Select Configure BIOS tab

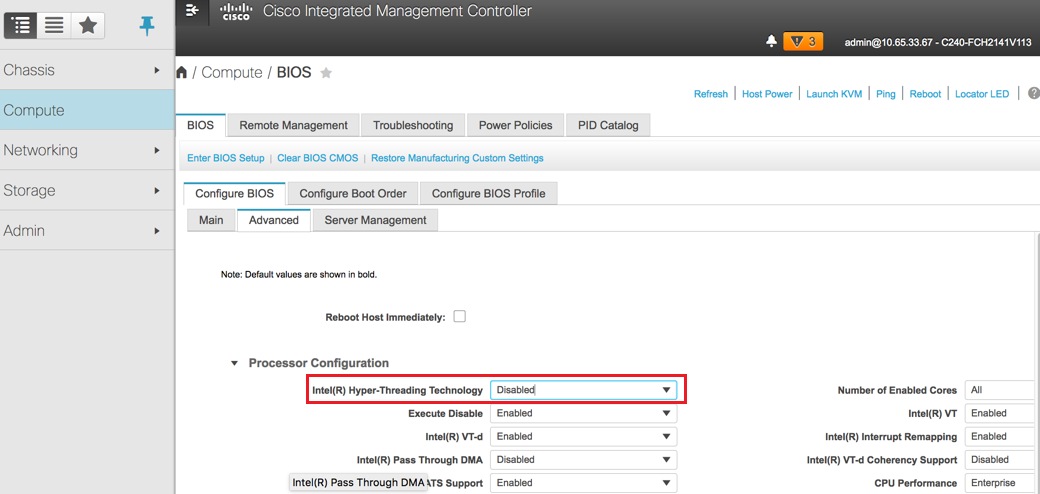(x=234, y=194)
